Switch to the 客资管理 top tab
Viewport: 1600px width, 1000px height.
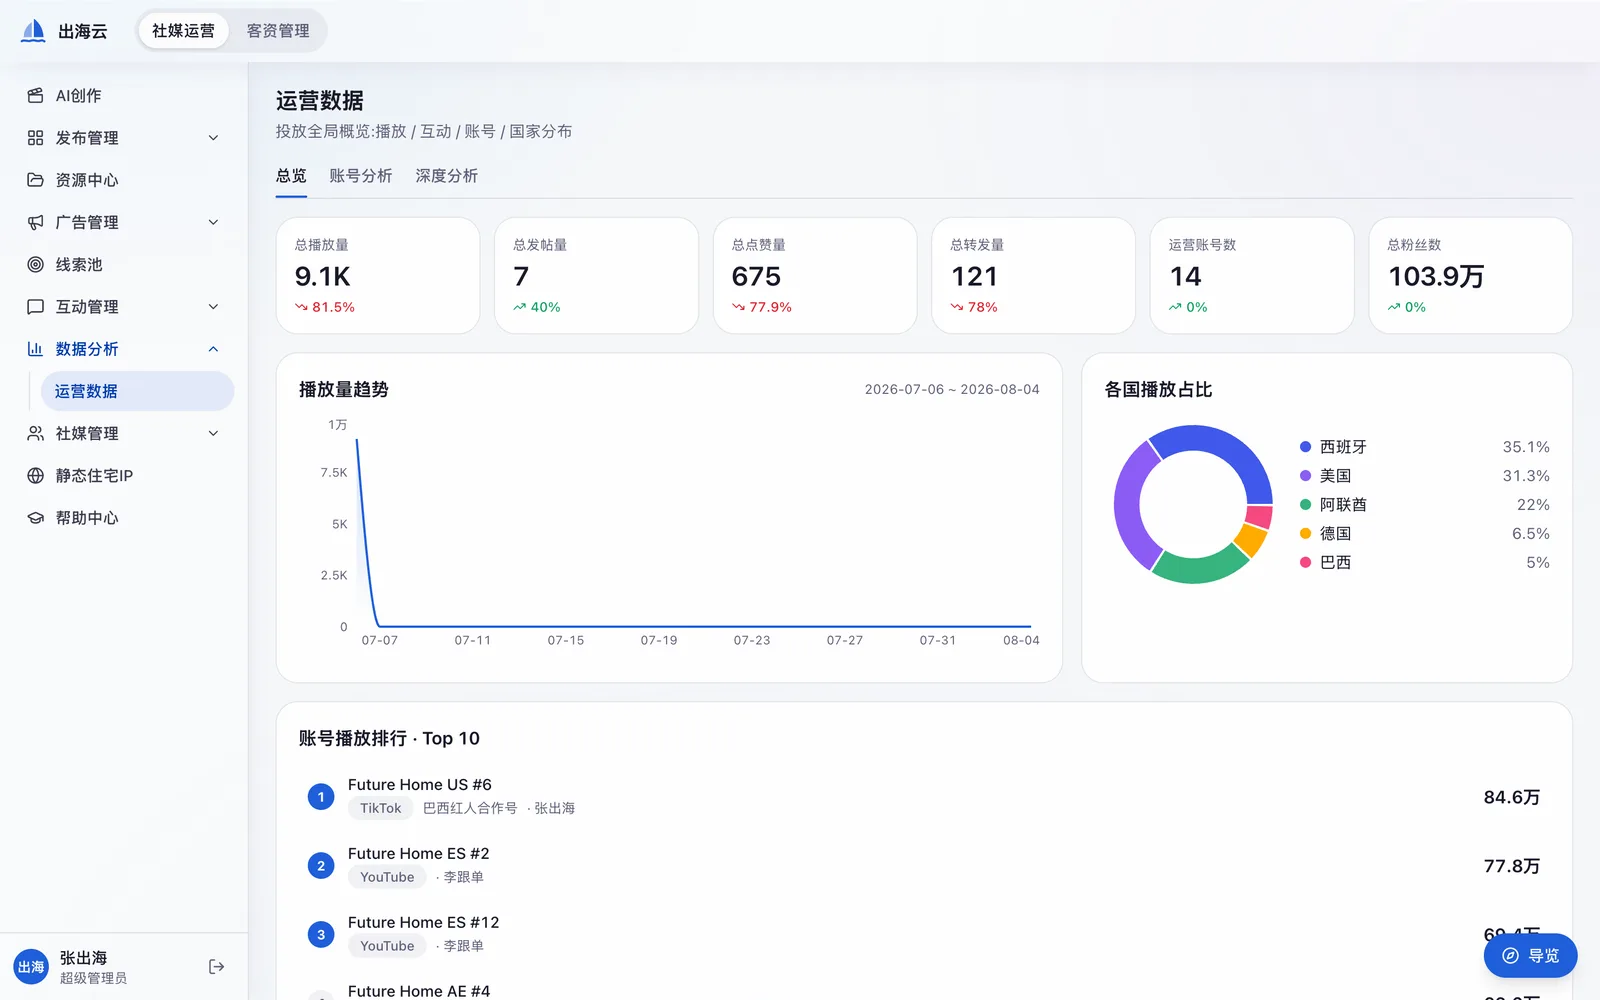point(278,31)
